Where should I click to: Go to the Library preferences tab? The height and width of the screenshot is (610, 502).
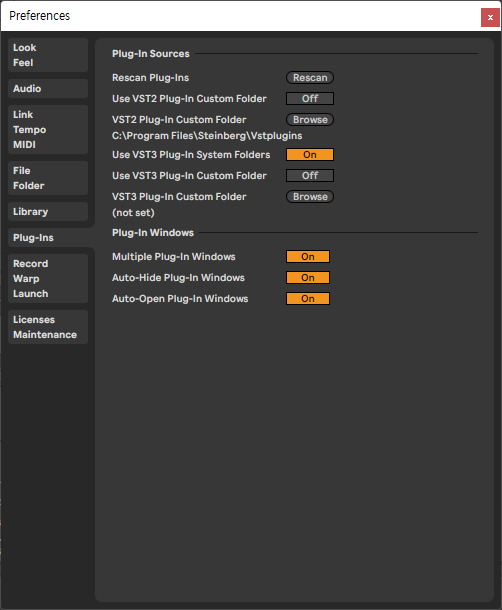coord(48,212)
